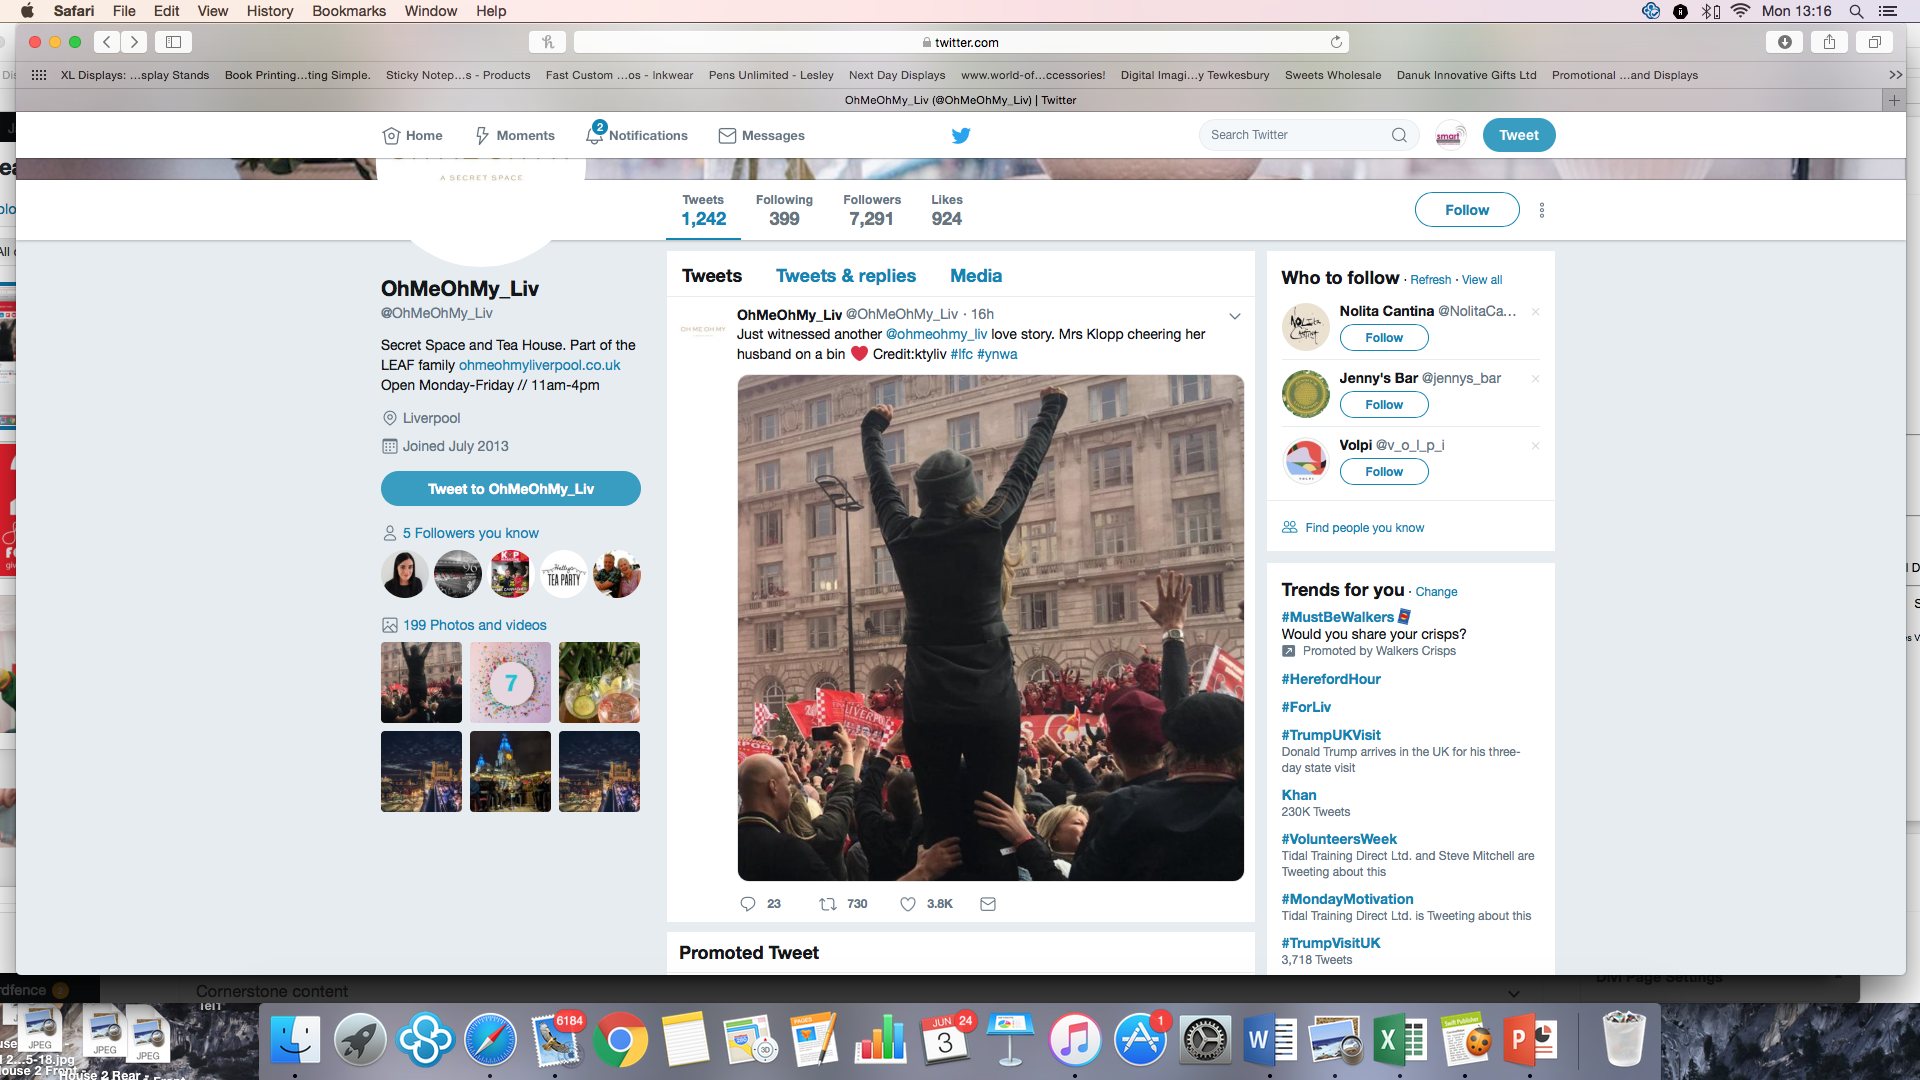Open new Safari tab with plus
This screenshot has width=1920, height=1080.
(x=1894, y=100)
